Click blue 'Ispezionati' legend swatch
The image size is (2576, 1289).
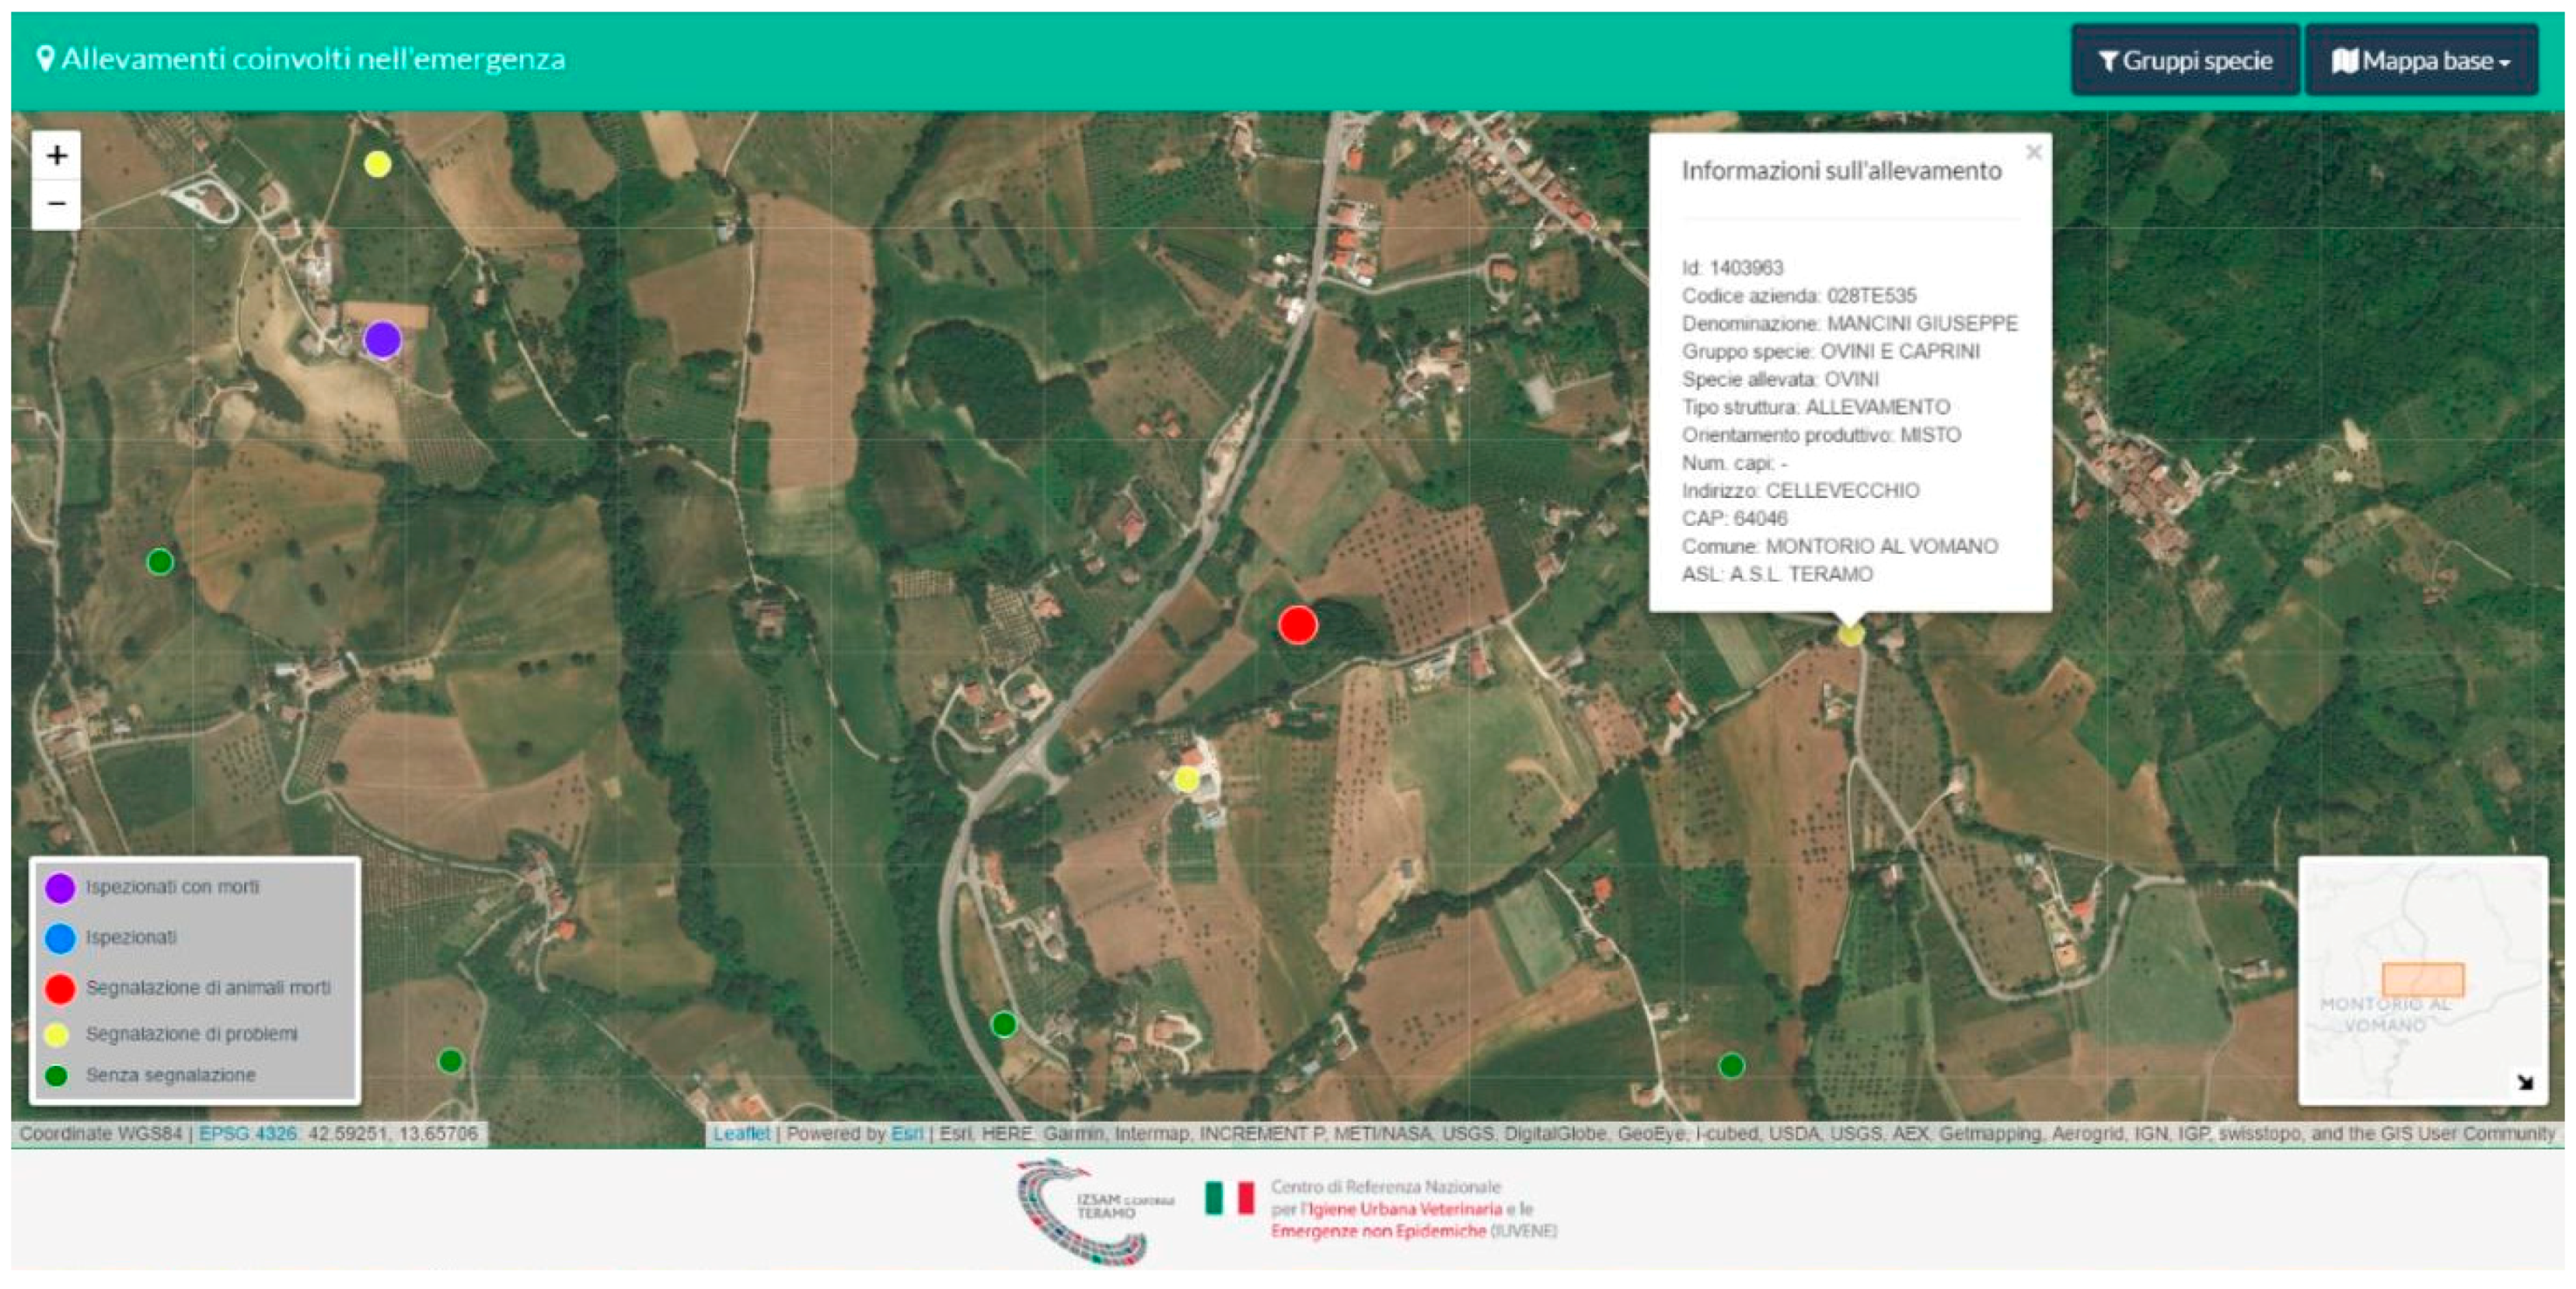coord(60,938)
